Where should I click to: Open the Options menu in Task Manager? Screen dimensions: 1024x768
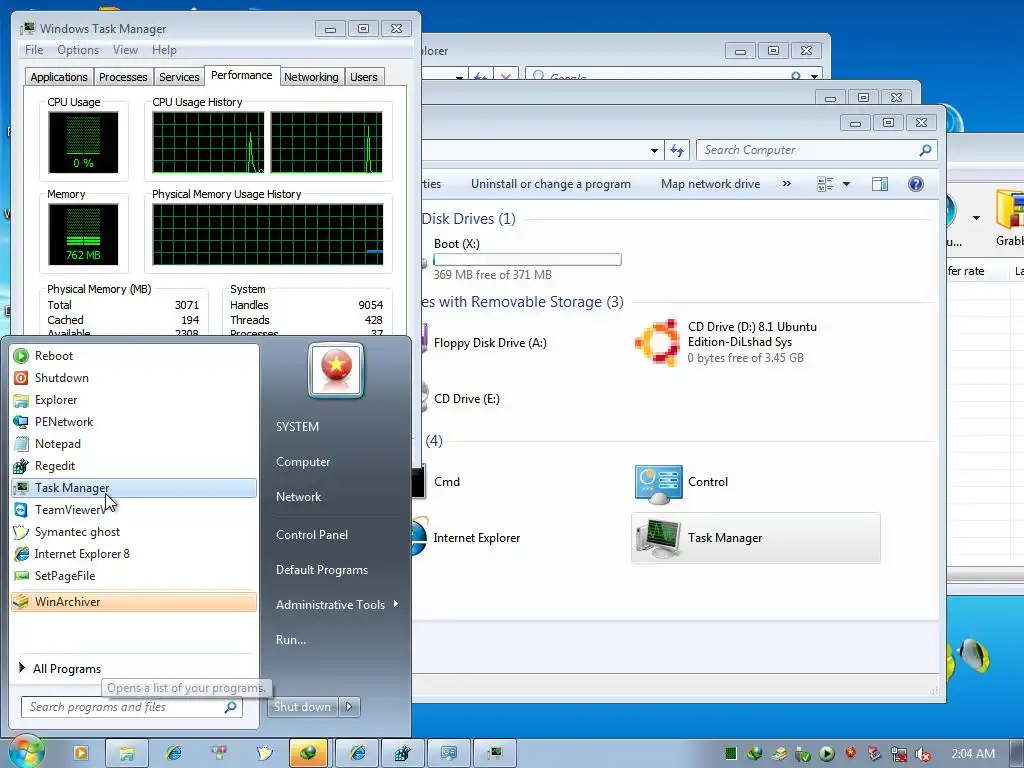tap(78, 50)
